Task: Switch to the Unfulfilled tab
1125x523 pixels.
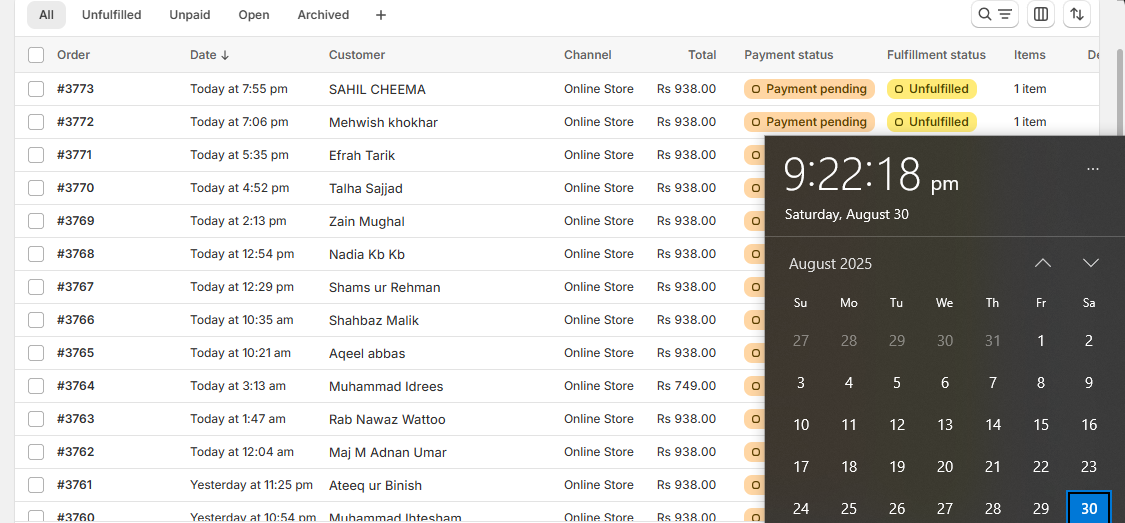Action: [111, 15]
